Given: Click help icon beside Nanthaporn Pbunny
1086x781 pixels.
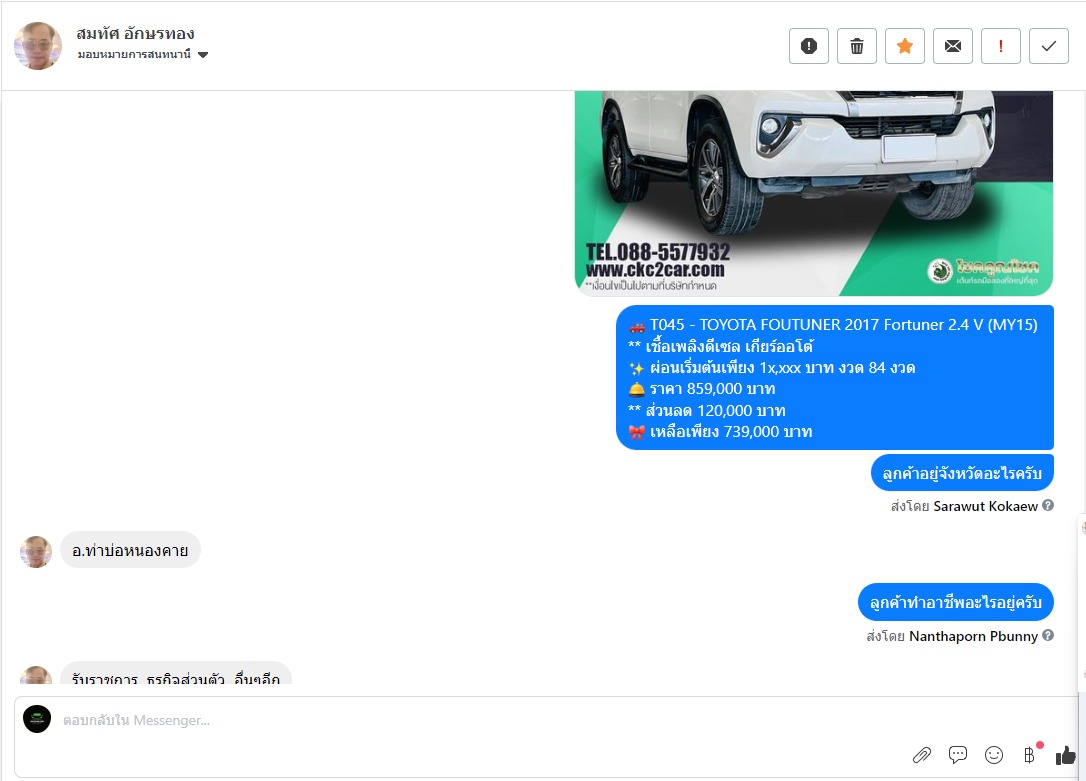Looking at the screenshot, I should 1048,635.
